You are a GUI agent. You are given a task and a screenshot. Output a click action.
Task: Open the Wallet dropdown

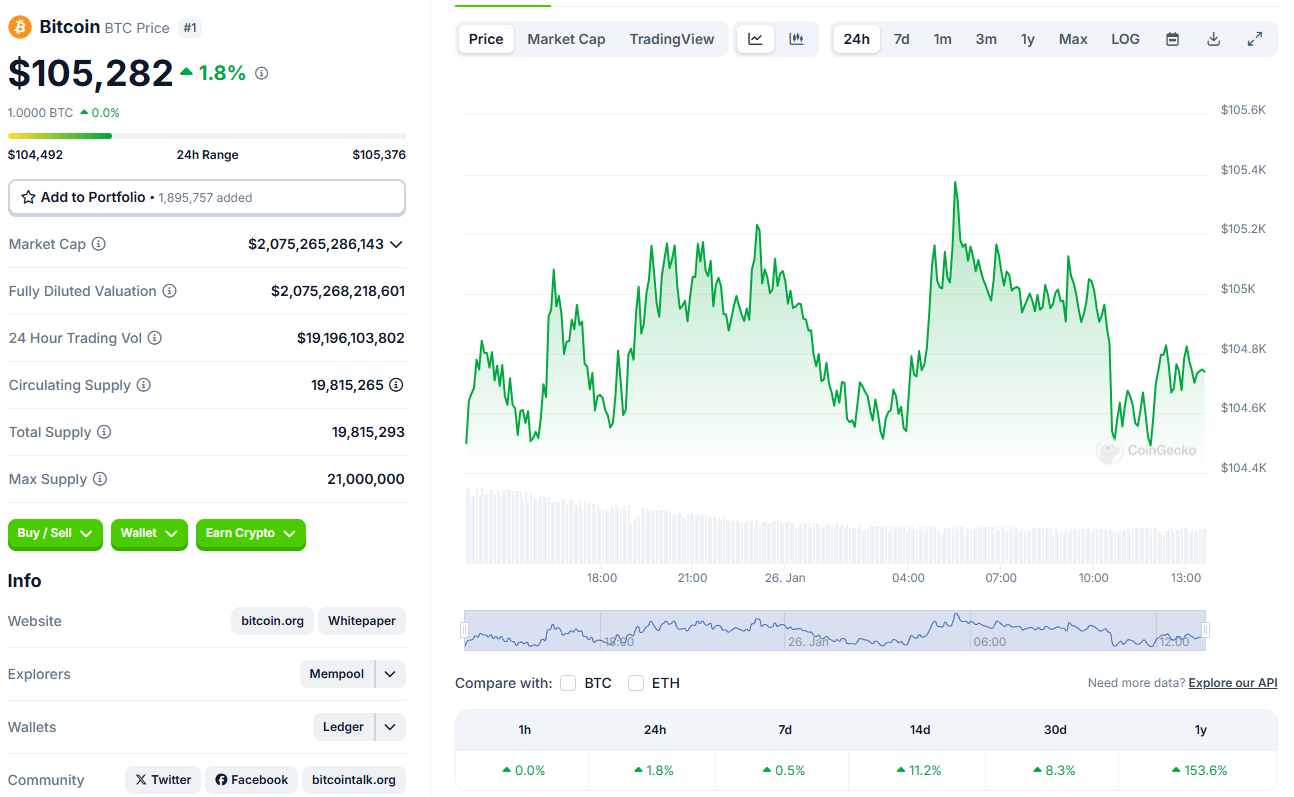pos(149,534)
